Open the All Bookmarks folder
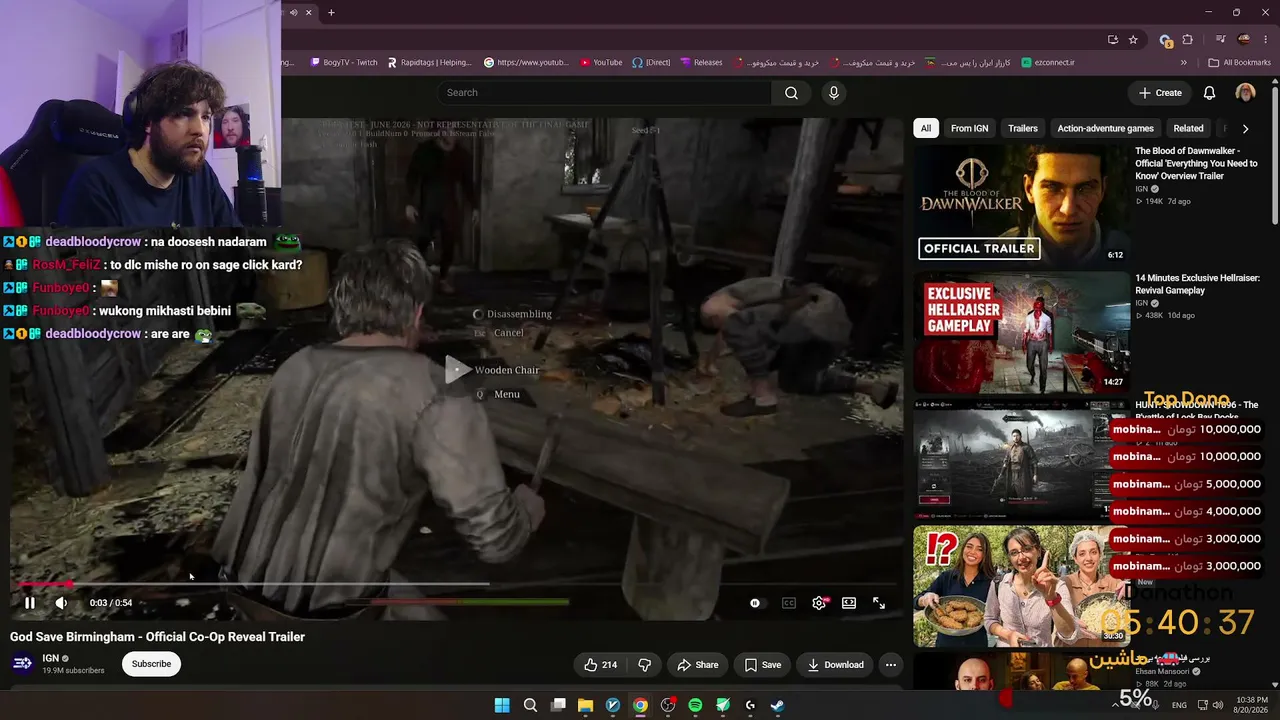 pos(1240,62)
